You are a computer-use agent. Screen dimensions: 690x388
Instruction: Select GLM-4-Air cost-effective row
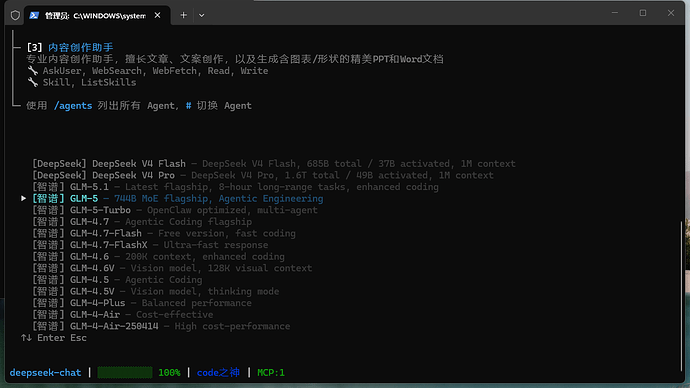point(123,315)
